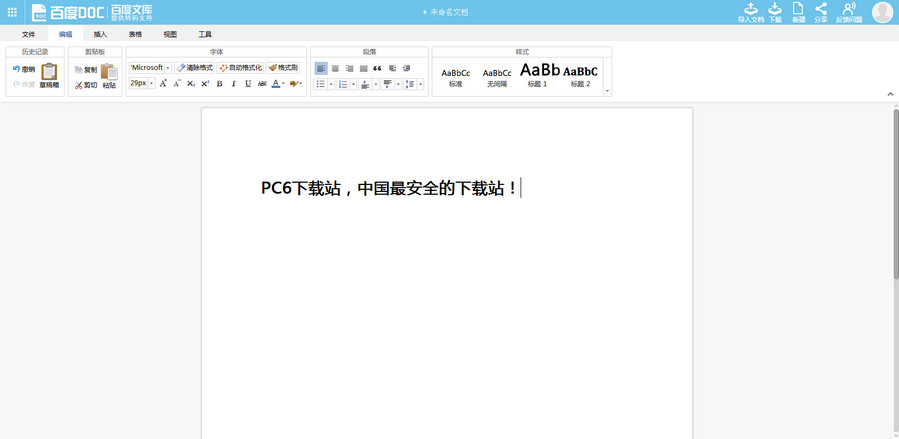Click the 下载 download icon
This screenshot has height=439, width=899.
[775, 11]
